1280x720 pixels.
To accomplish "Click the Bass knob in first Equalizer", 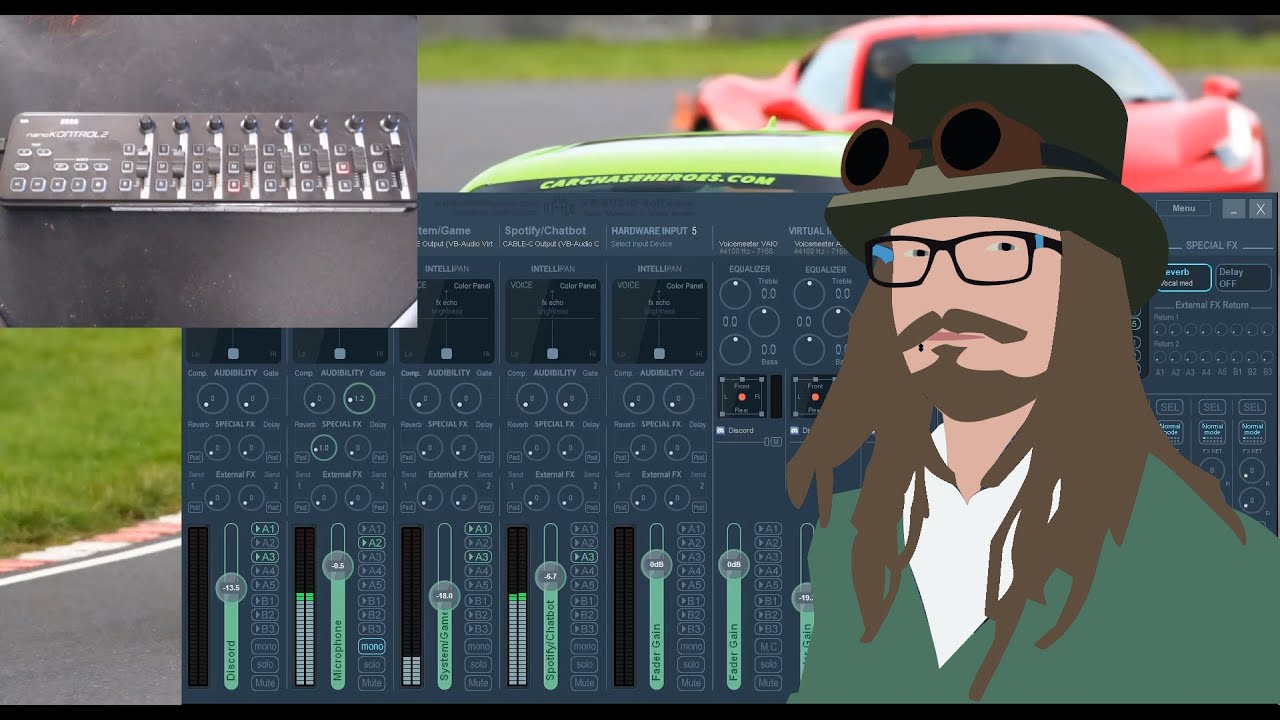I will [x=735, y=349].
